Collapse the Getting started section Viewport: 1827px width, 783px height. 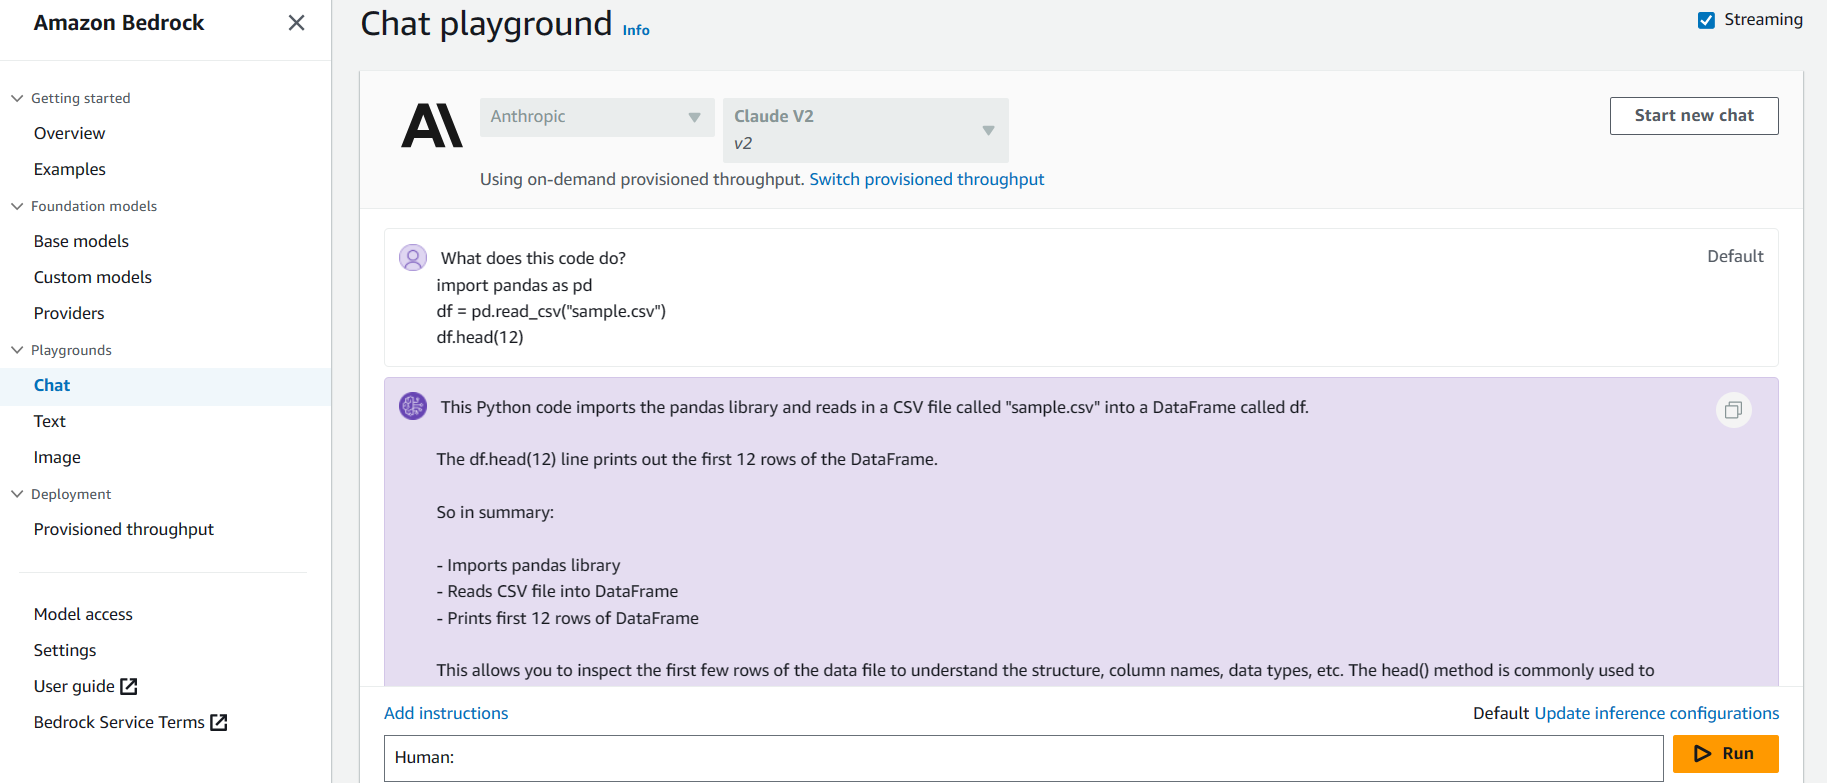coord(17,98)
